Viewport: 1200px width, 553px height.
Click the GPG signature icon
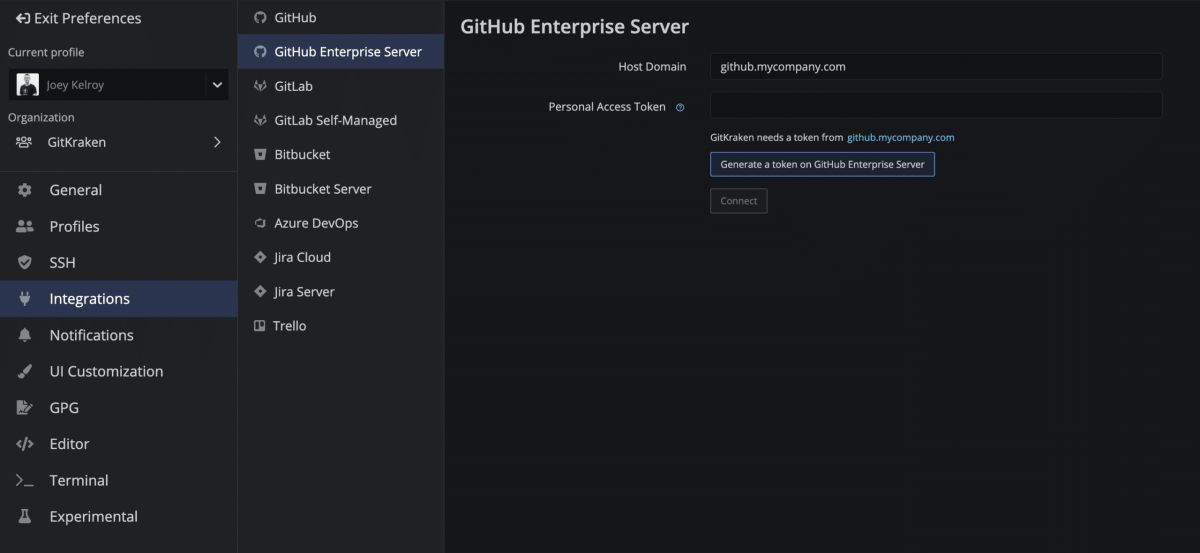(25, 407)
